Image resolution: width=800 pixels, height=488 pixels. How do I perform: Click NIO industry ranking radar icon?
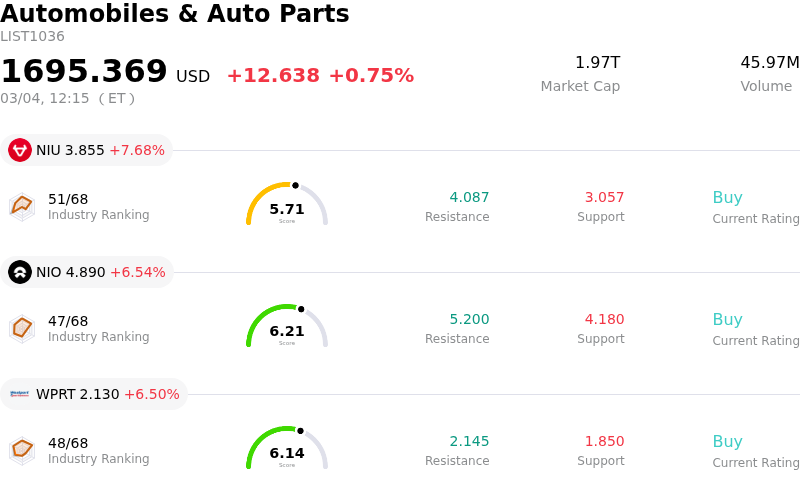click(22, 328)
